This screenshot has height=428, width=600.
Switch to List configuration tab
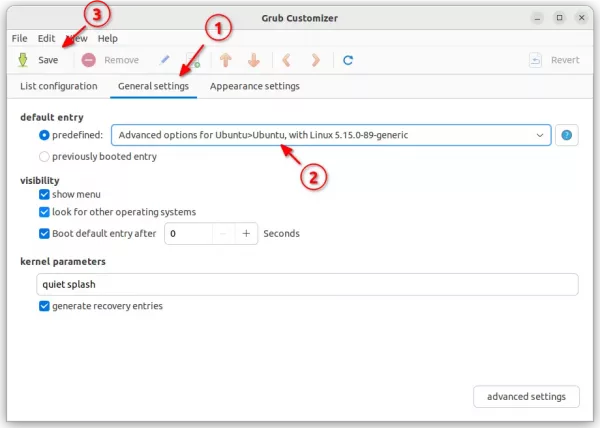pyautogui.click(x=59, y=86)
